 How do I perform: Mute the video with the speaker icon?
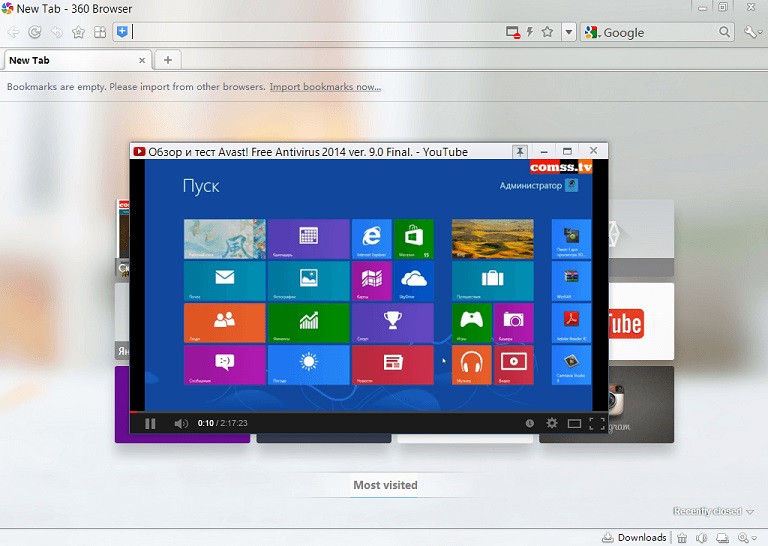click(181, 423)
